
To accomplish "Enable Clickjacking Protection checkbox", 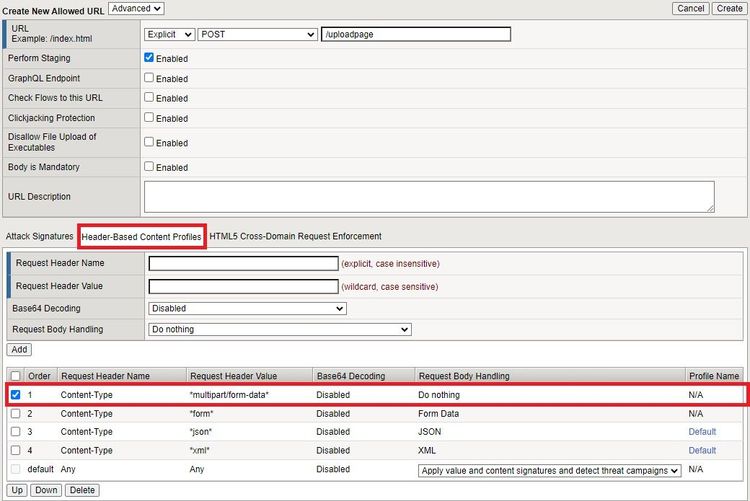I will pyautogui.click(x=149, y=118).
